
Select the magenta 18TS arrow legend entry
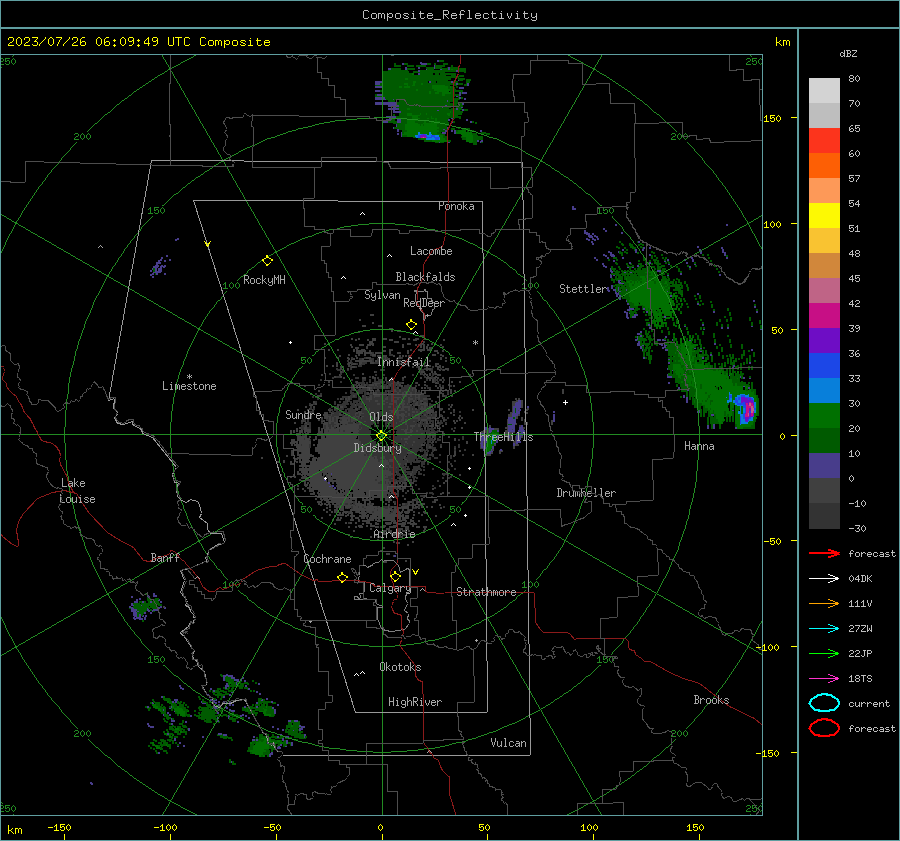coord(824,679)
